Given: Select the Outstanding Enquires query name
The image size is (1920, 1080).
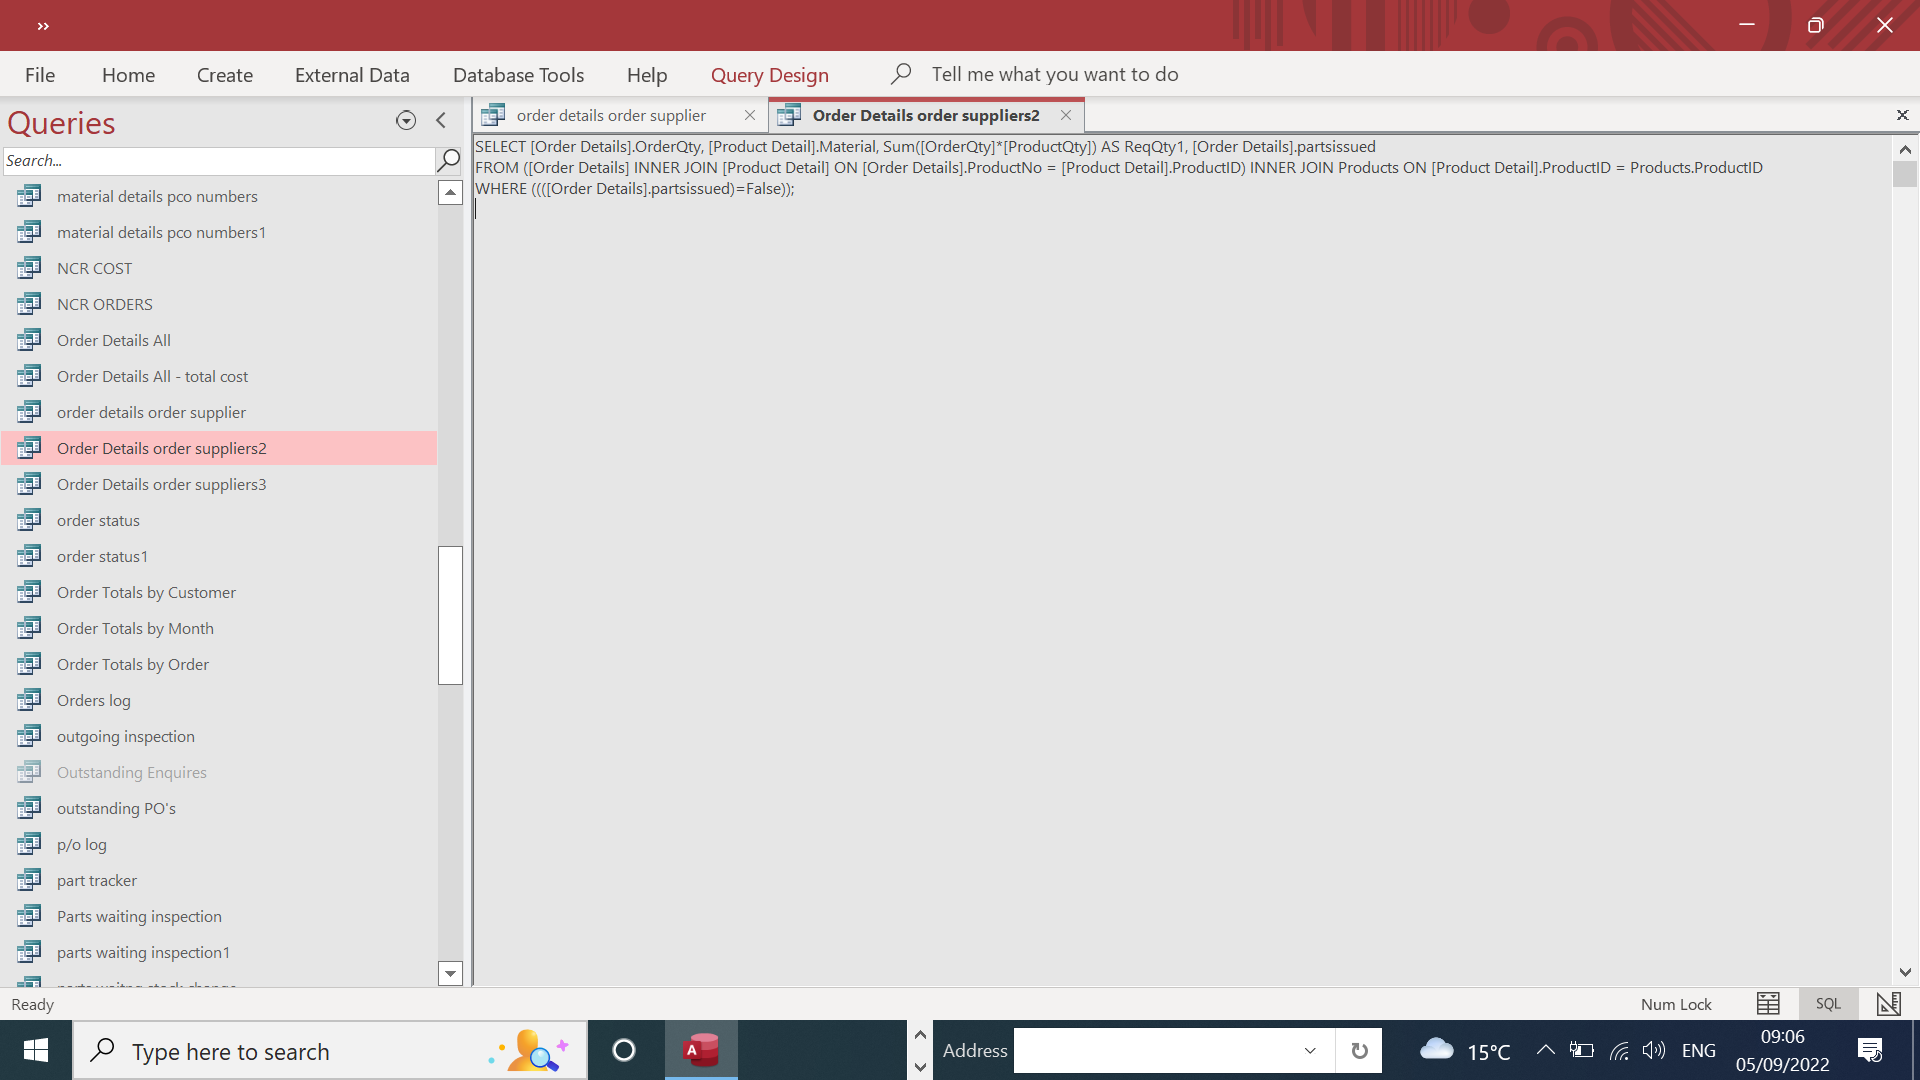Looking at the screenshot, I should click(132, 772).
